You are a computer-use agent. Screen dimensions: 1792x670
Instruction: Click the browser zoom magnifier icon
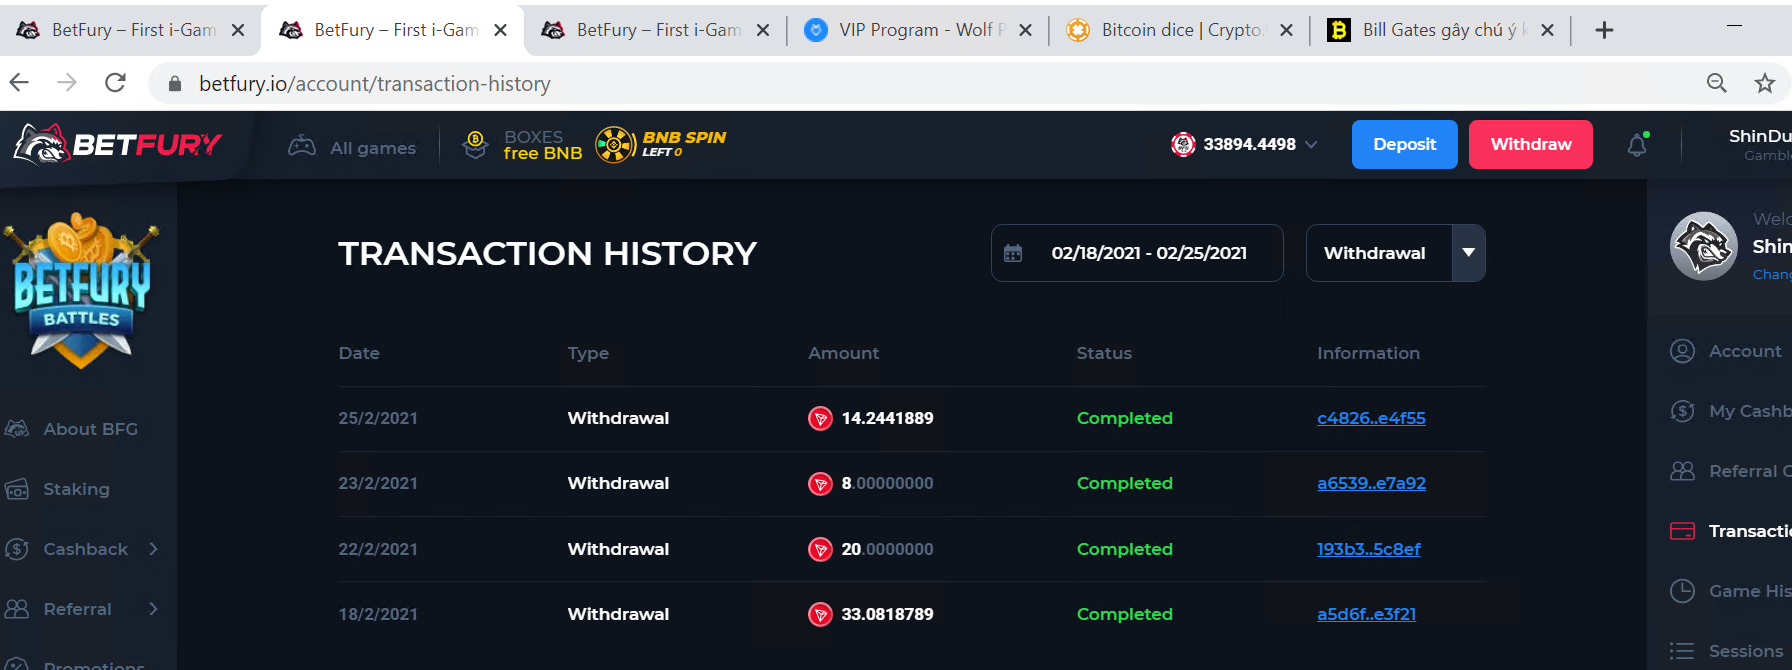1716,83
